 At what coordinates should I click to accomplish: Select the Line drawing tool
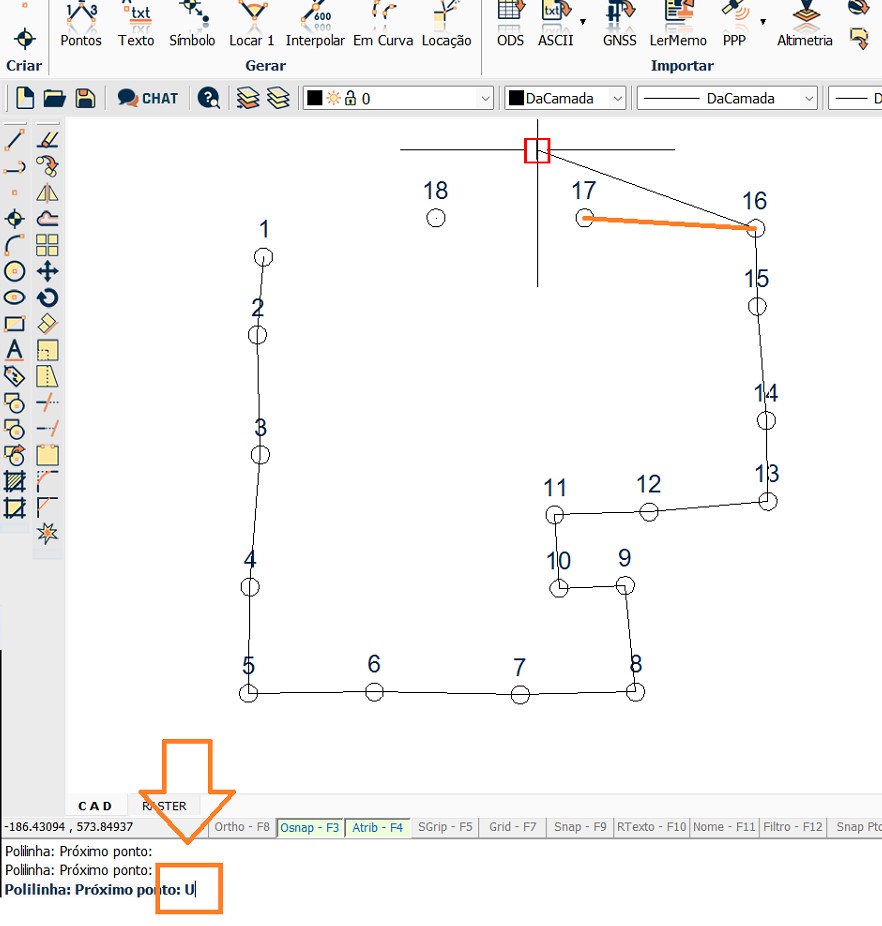(14, 140)
